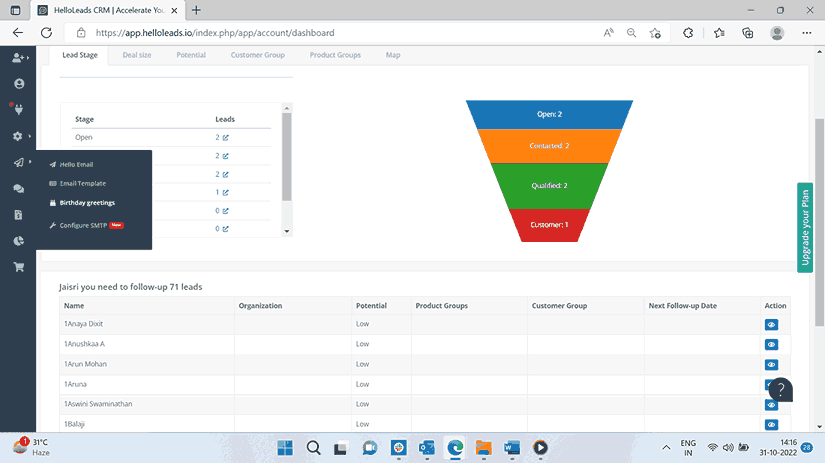Select Hello Email in flyout menu
This screenshot has height=463, width=825.
tap(72, 165)
